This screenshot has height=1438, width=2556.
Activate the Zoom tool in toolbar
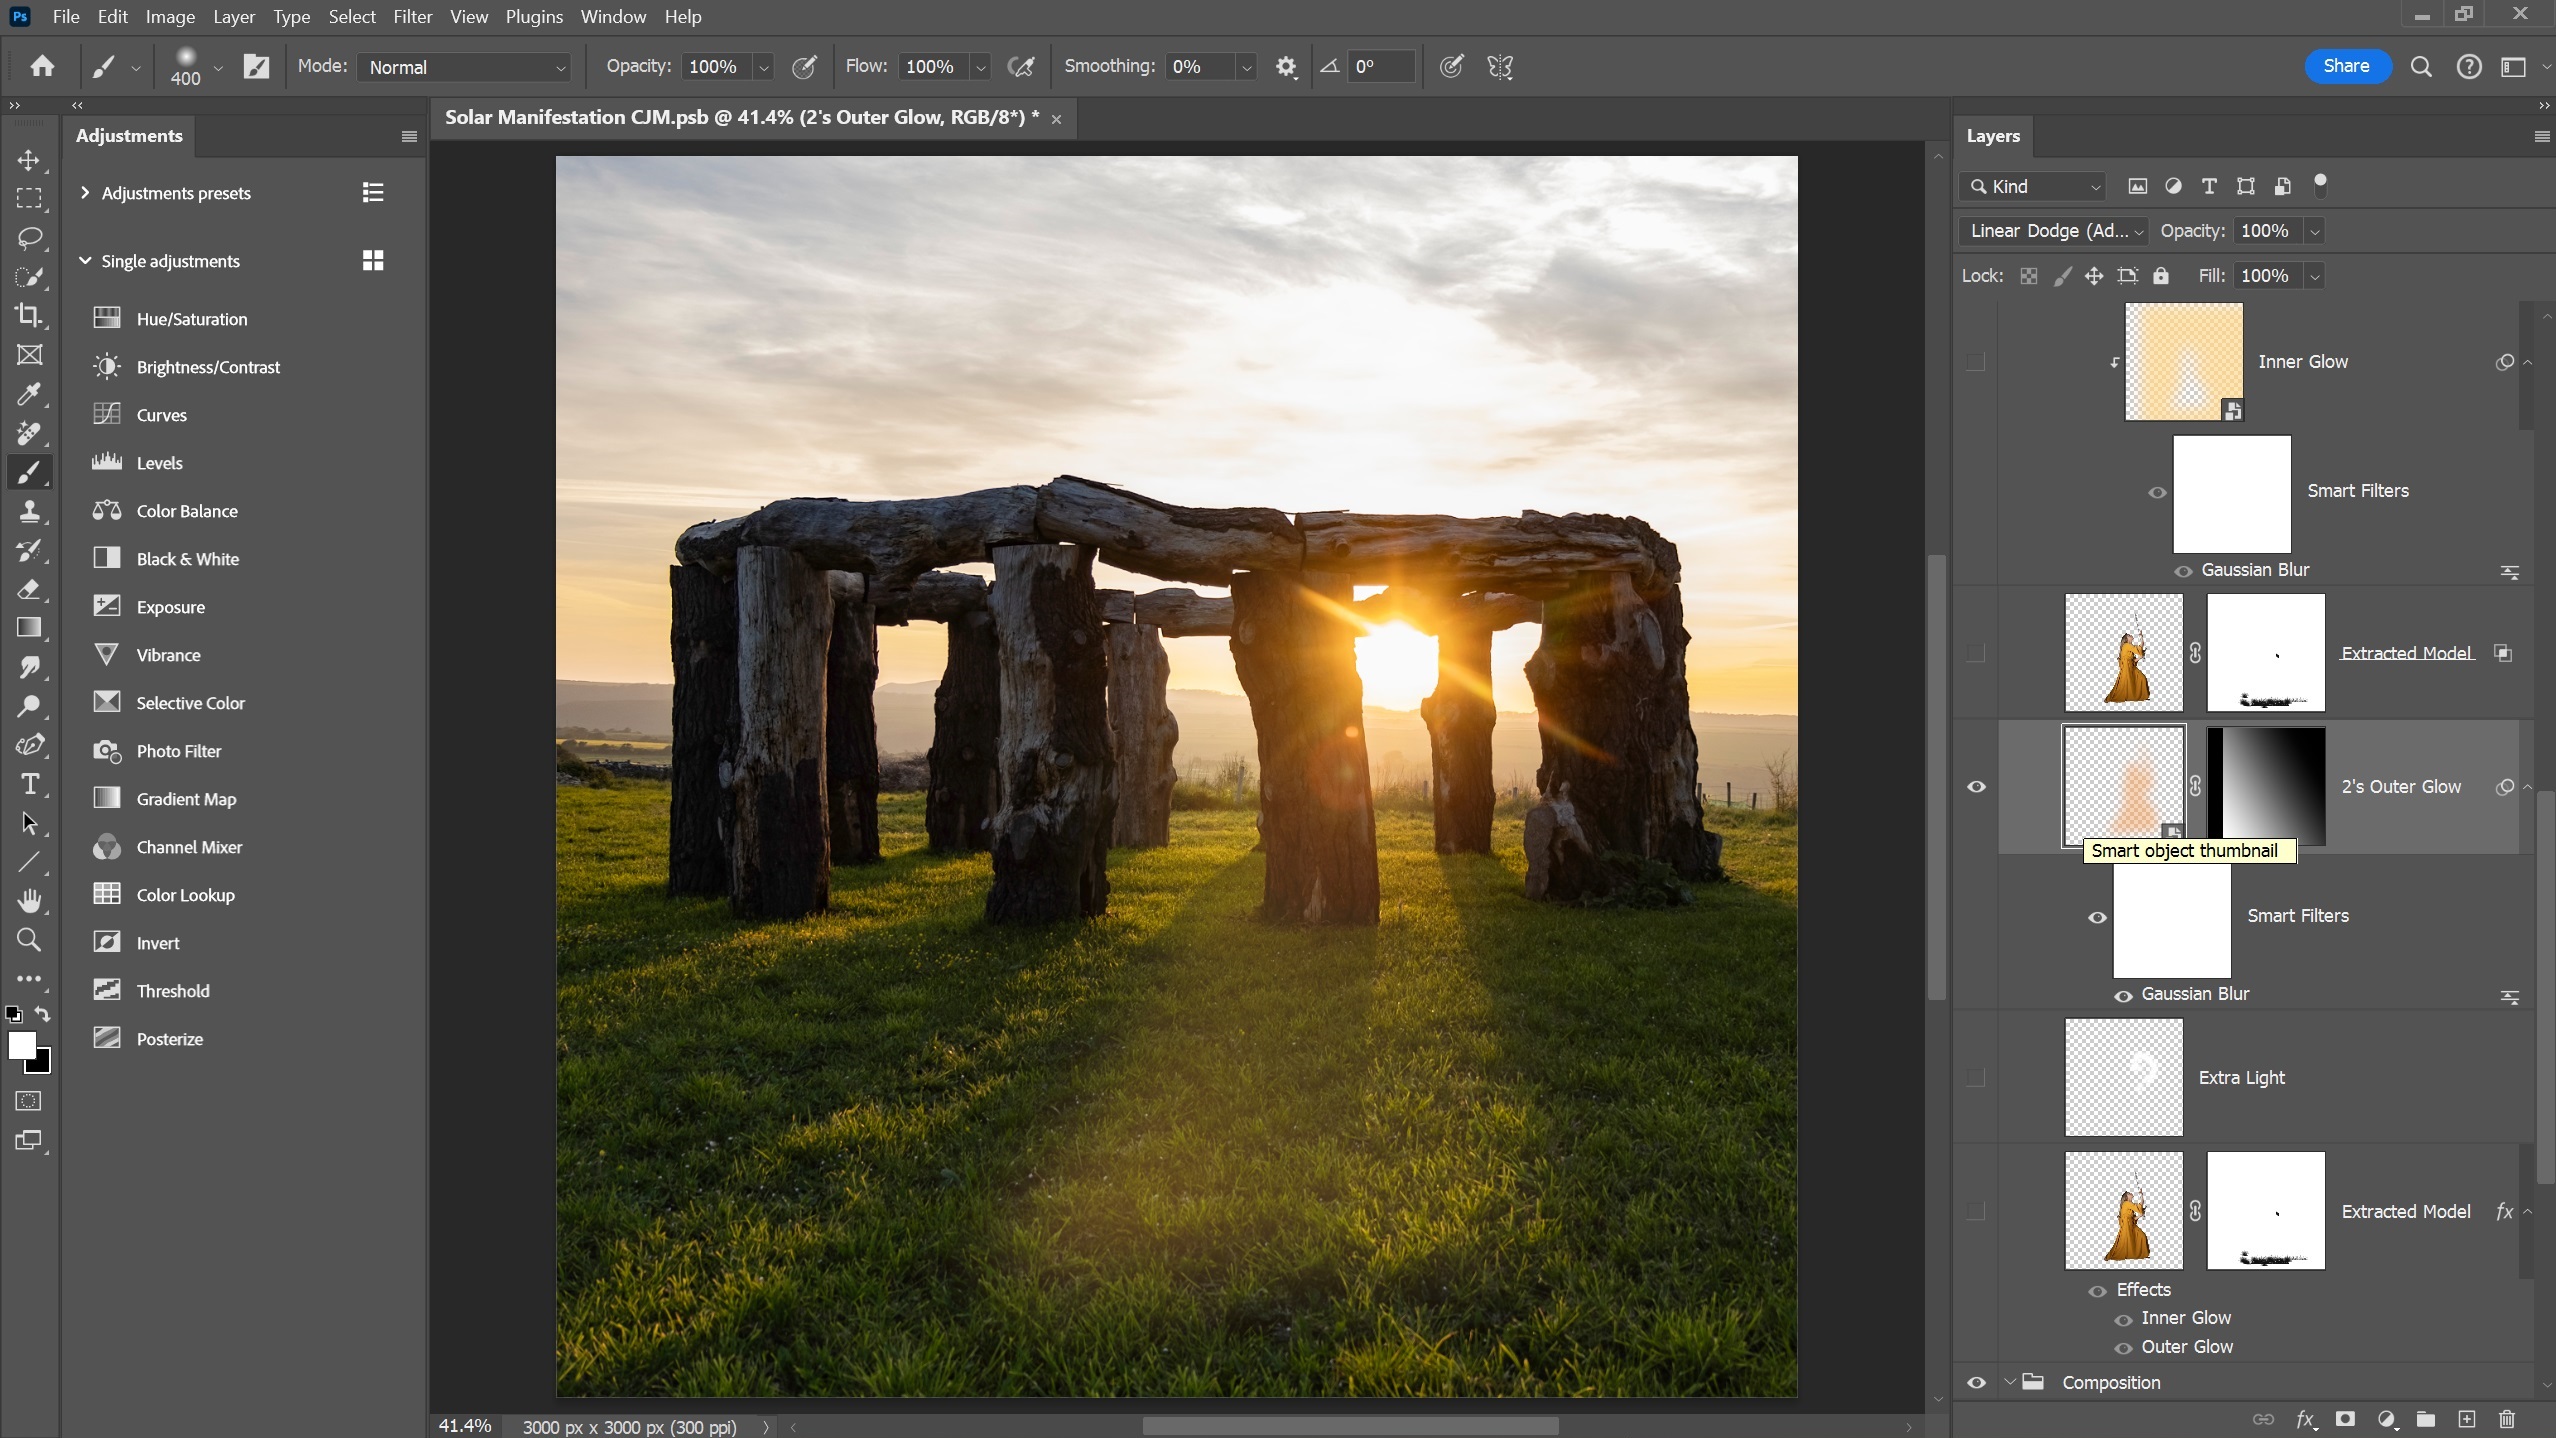(29, 940)
